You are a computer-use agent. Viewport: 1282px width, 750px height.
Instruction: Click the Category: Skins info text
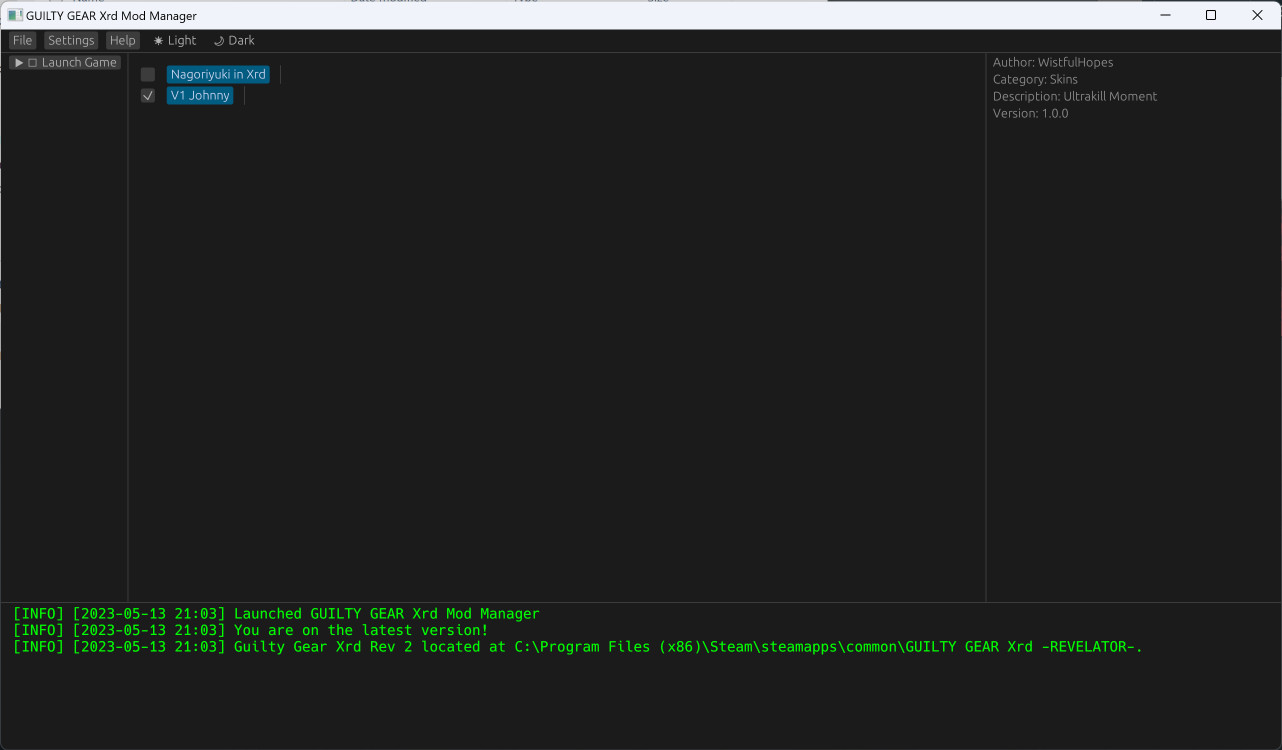point(1034,79)
